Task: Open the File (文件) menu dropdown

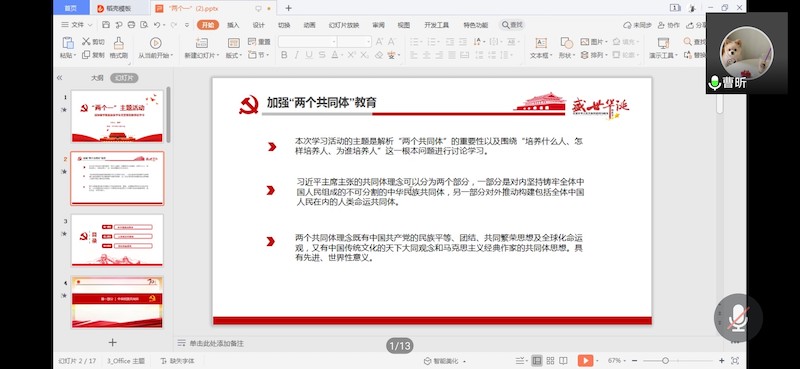Action: pos(77,25)
